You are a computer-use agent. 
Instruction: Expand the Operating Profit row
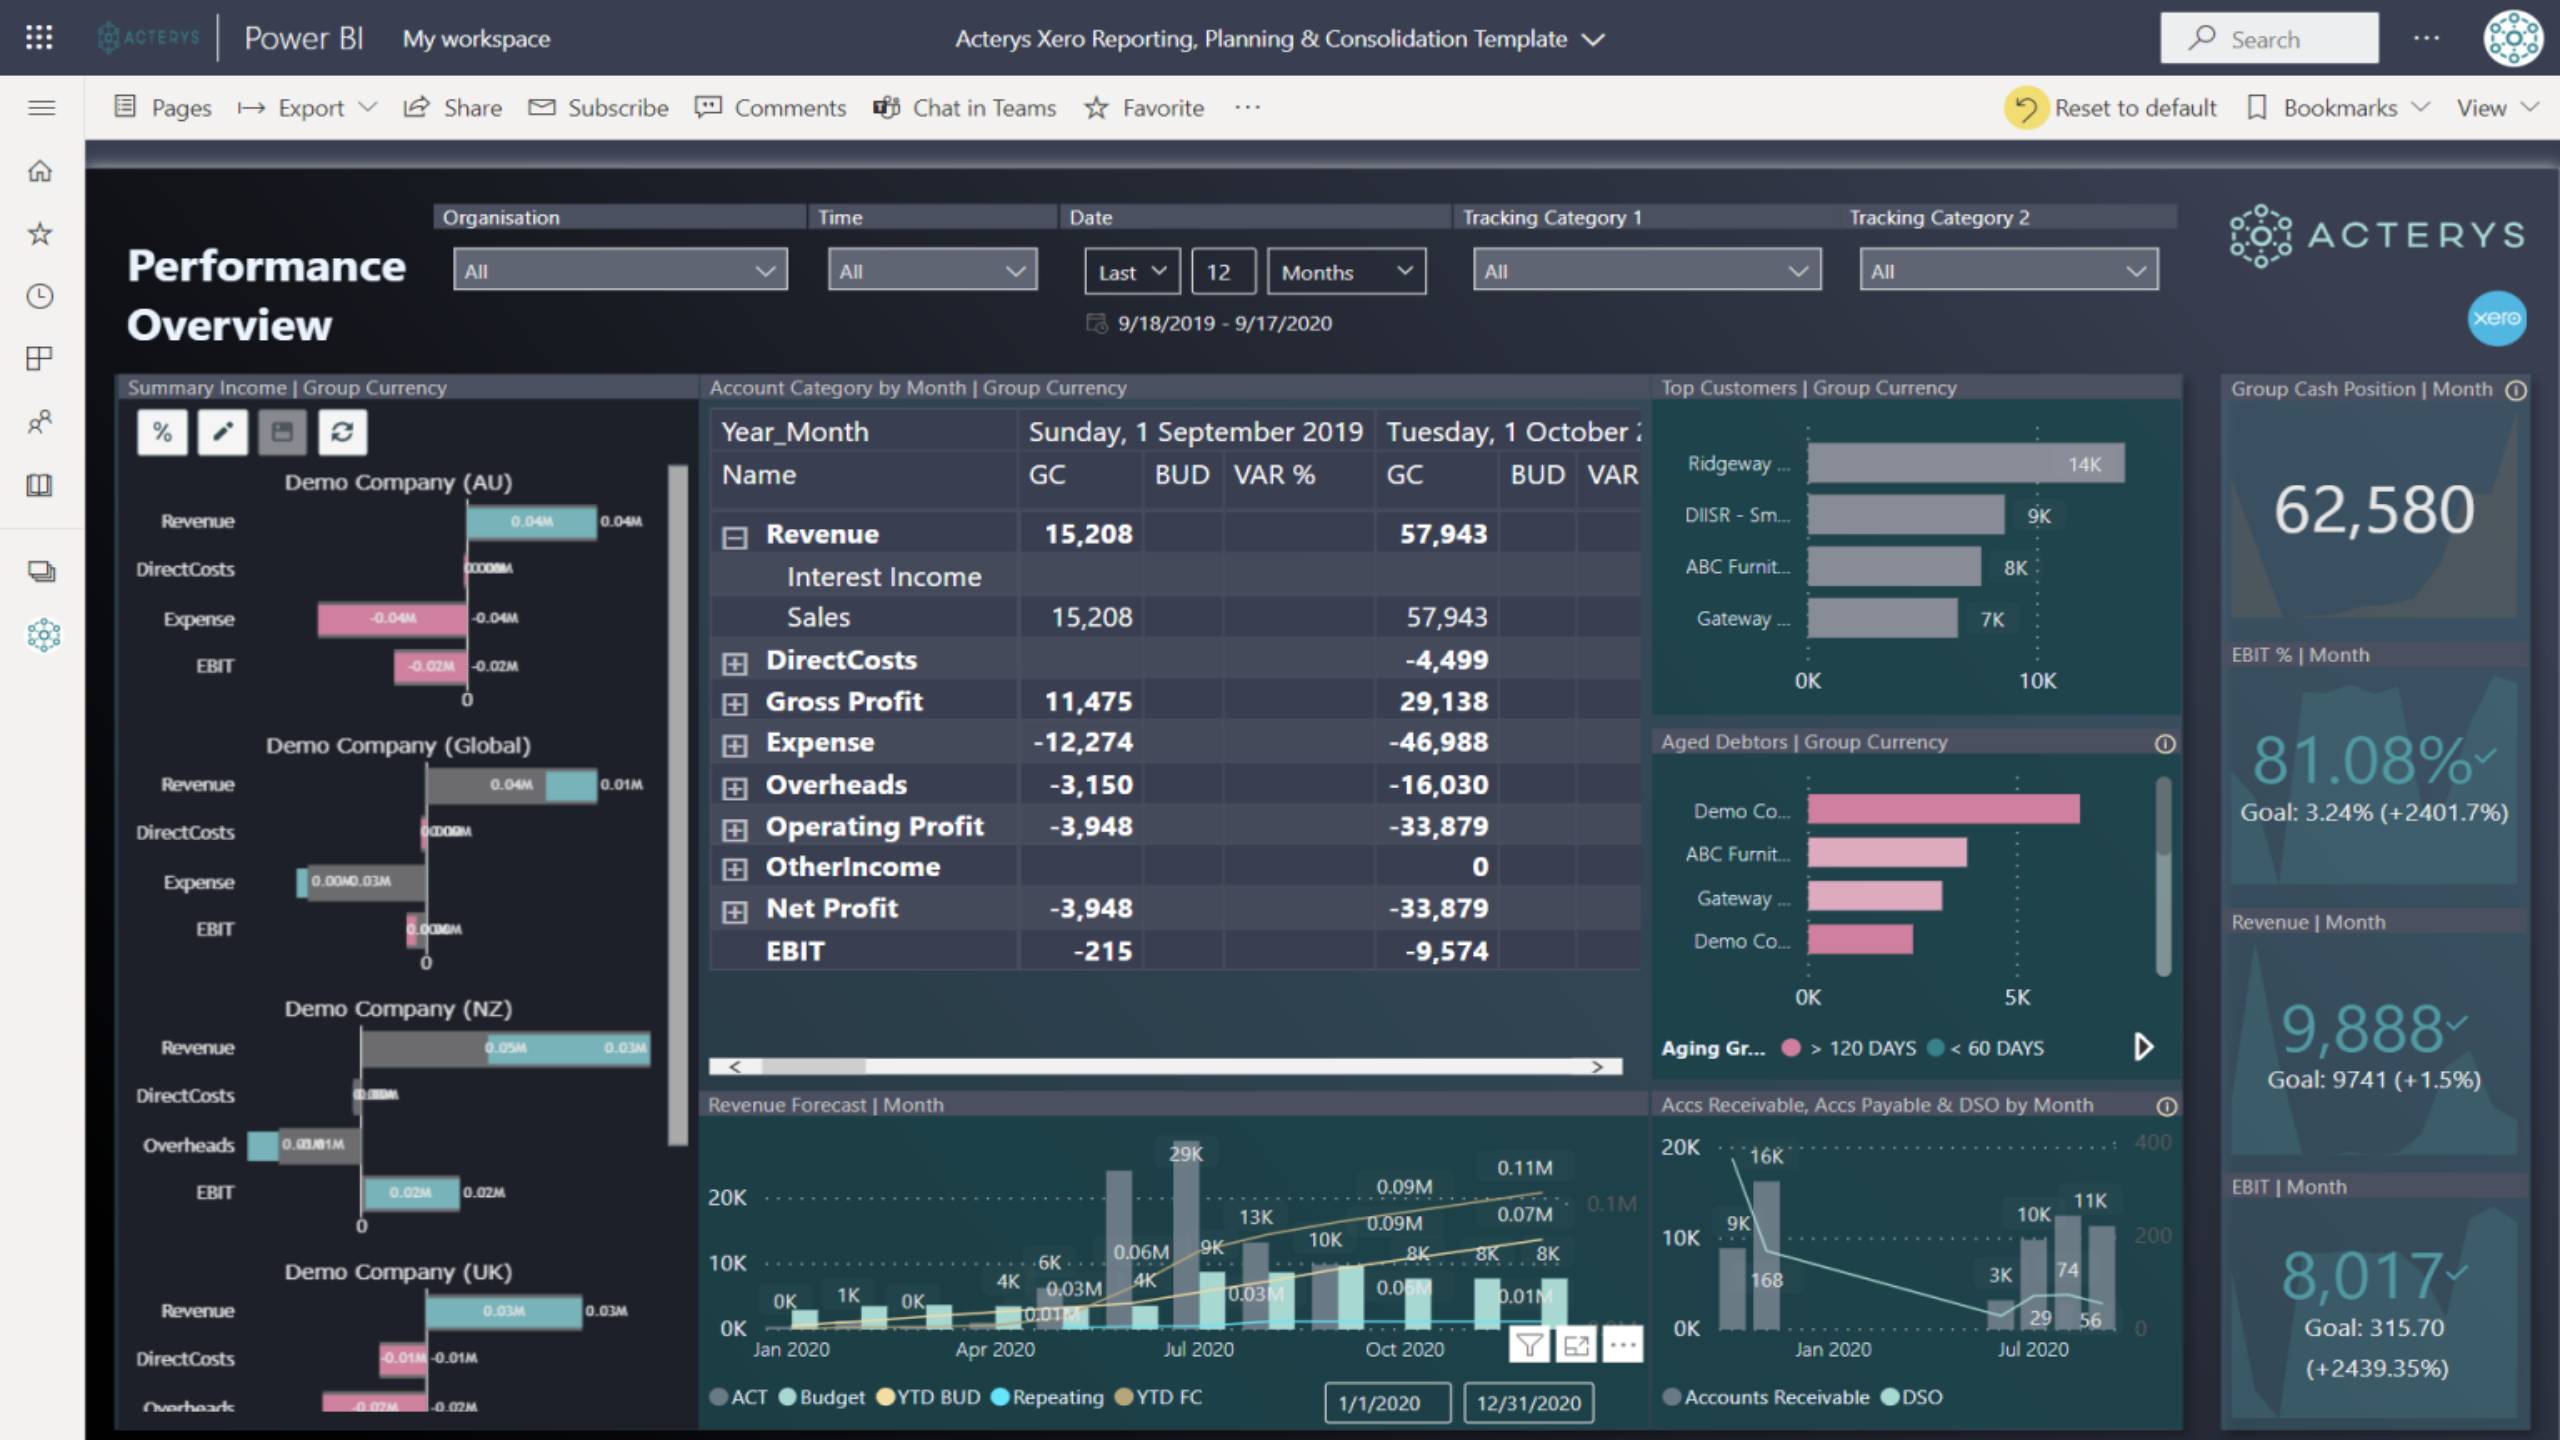pyautogui.click(x=735, y=829)
